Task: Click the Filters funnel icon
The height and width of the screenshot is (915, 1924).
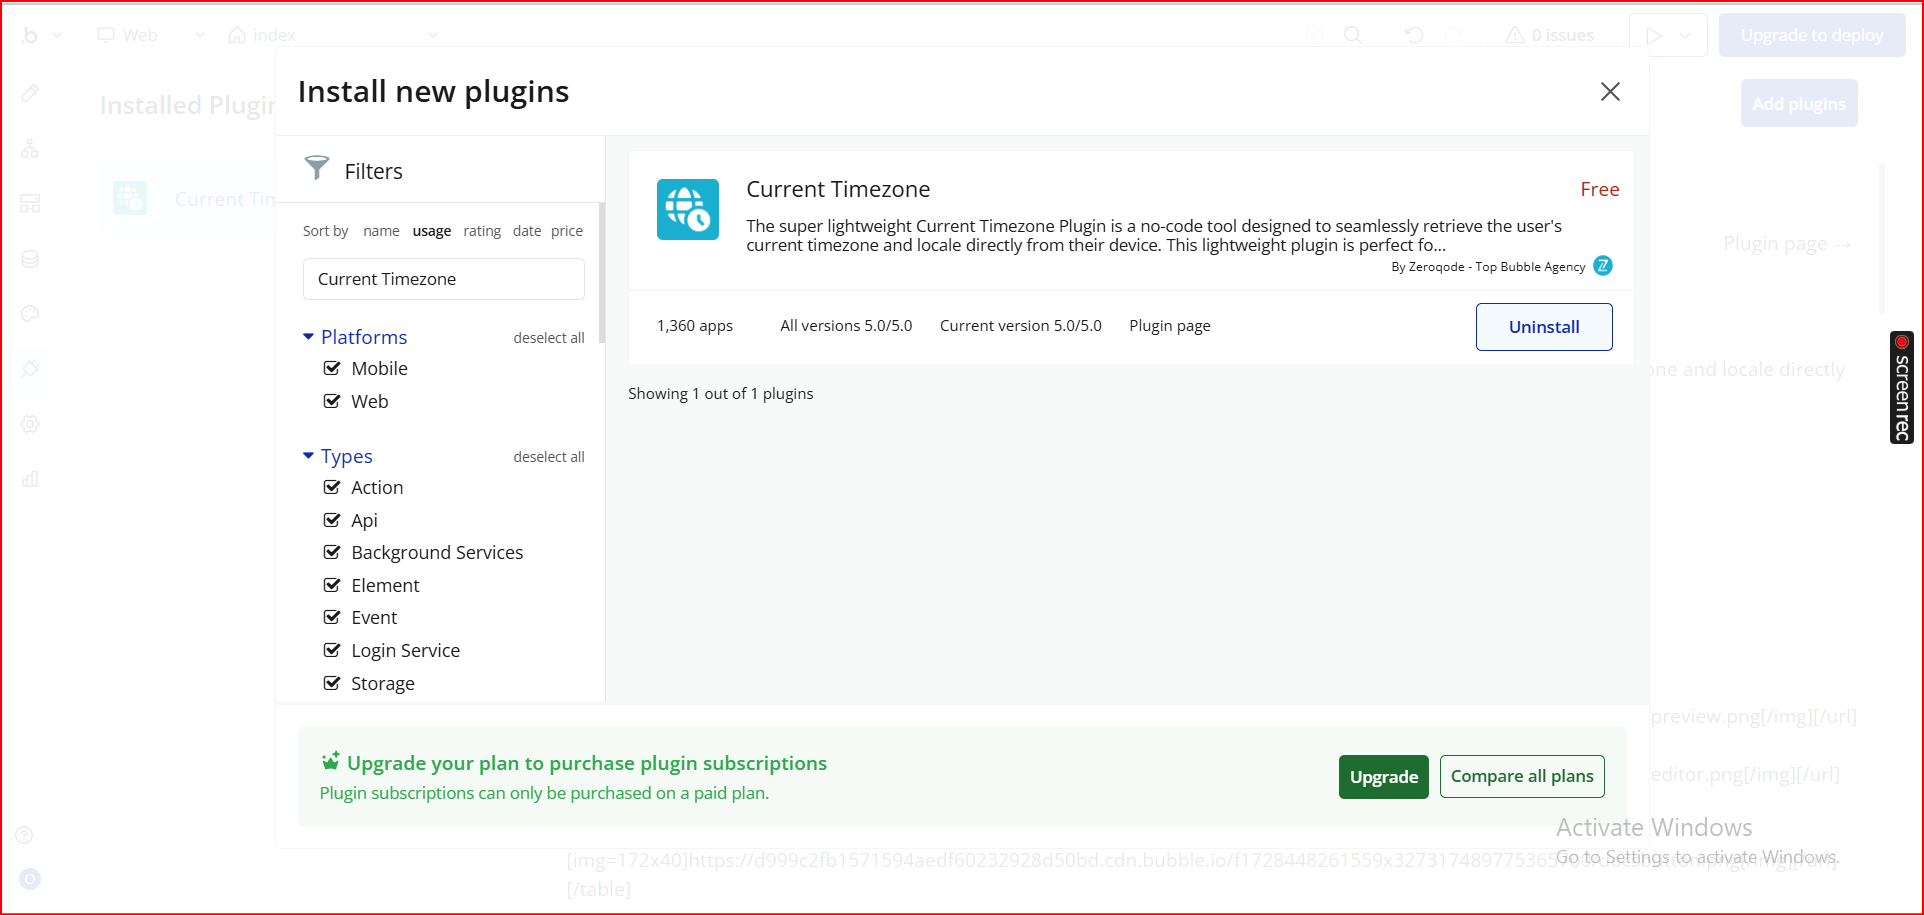Action: click(317, 168)
